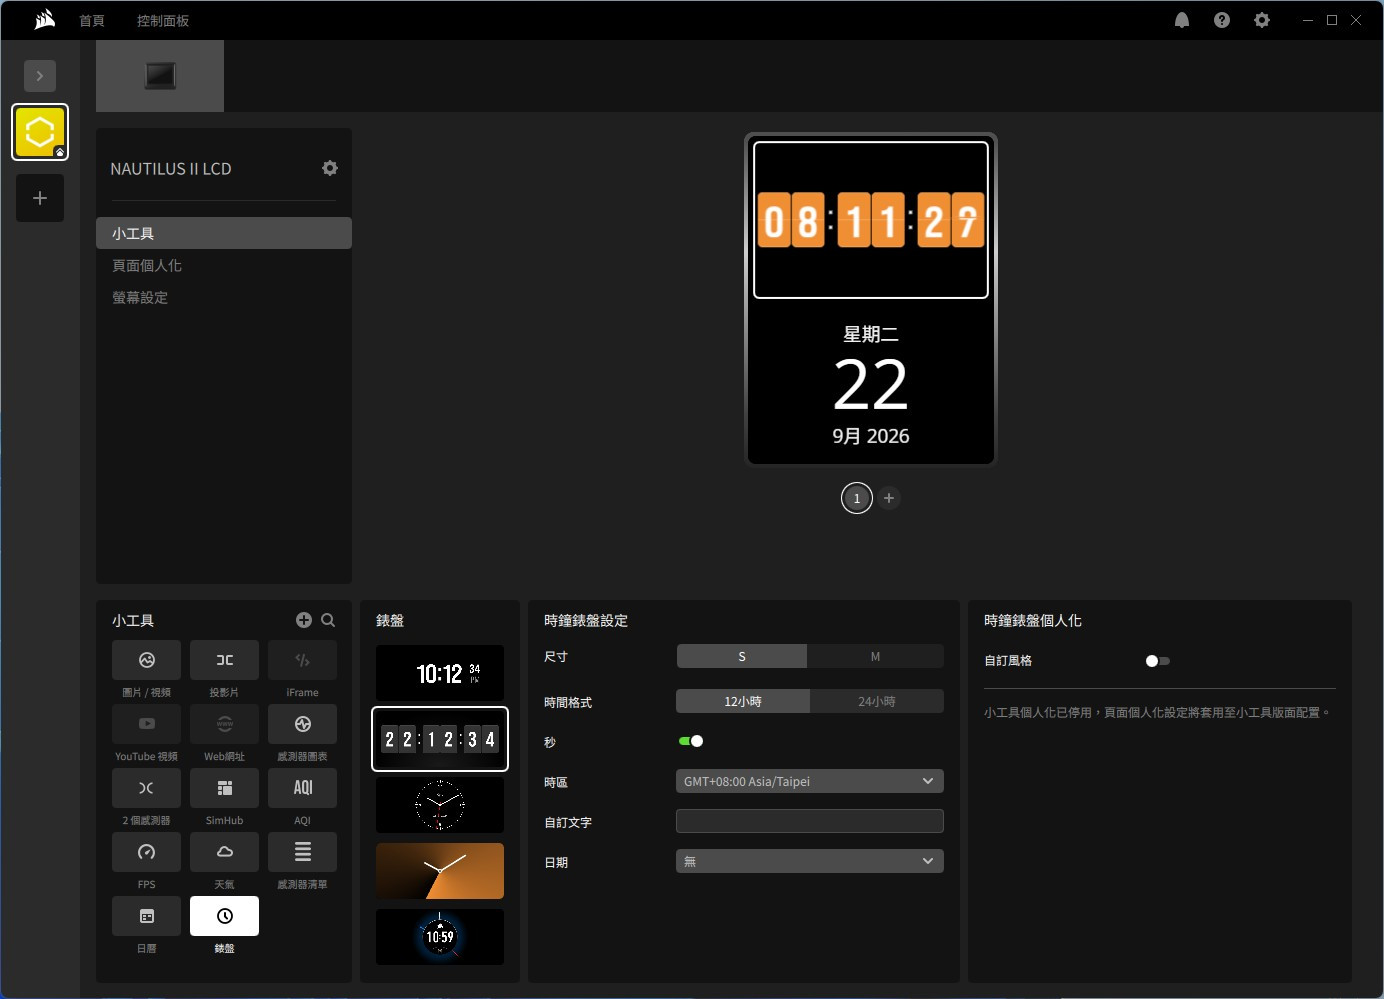Select 小工具 in the device menu
Viewport: 1384px width, 999px height.
tap(224, 233)
